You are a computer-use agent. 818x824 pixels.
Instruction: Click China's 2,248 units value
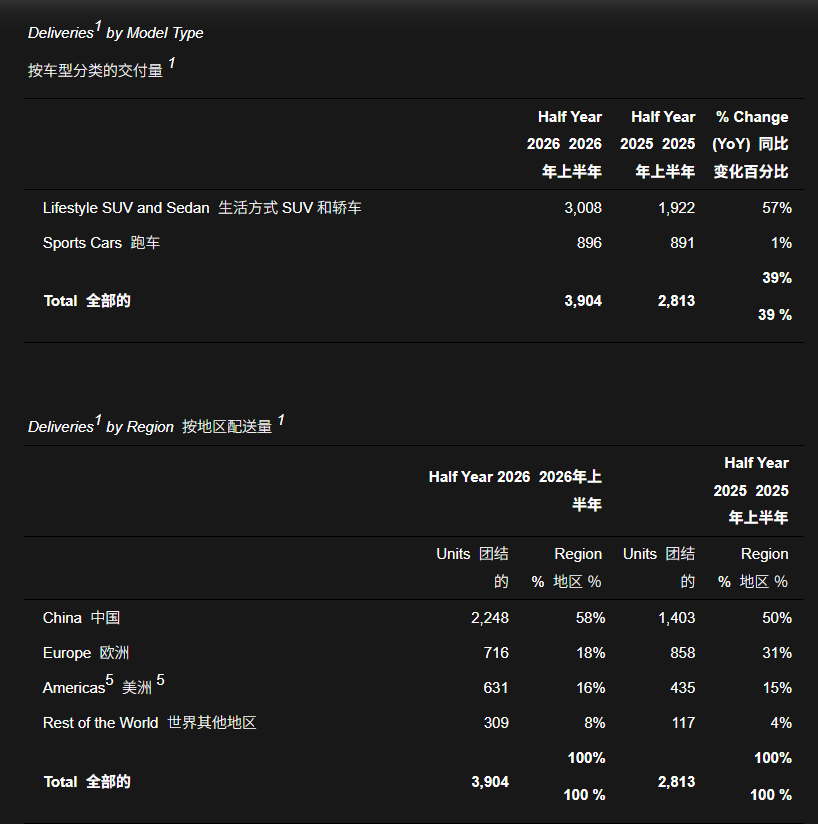490,617
